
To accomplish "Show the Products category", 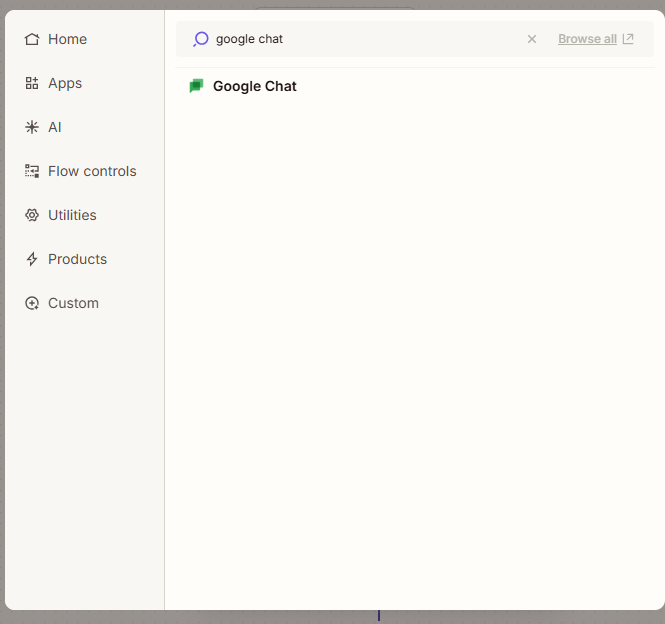I will 77,259.
